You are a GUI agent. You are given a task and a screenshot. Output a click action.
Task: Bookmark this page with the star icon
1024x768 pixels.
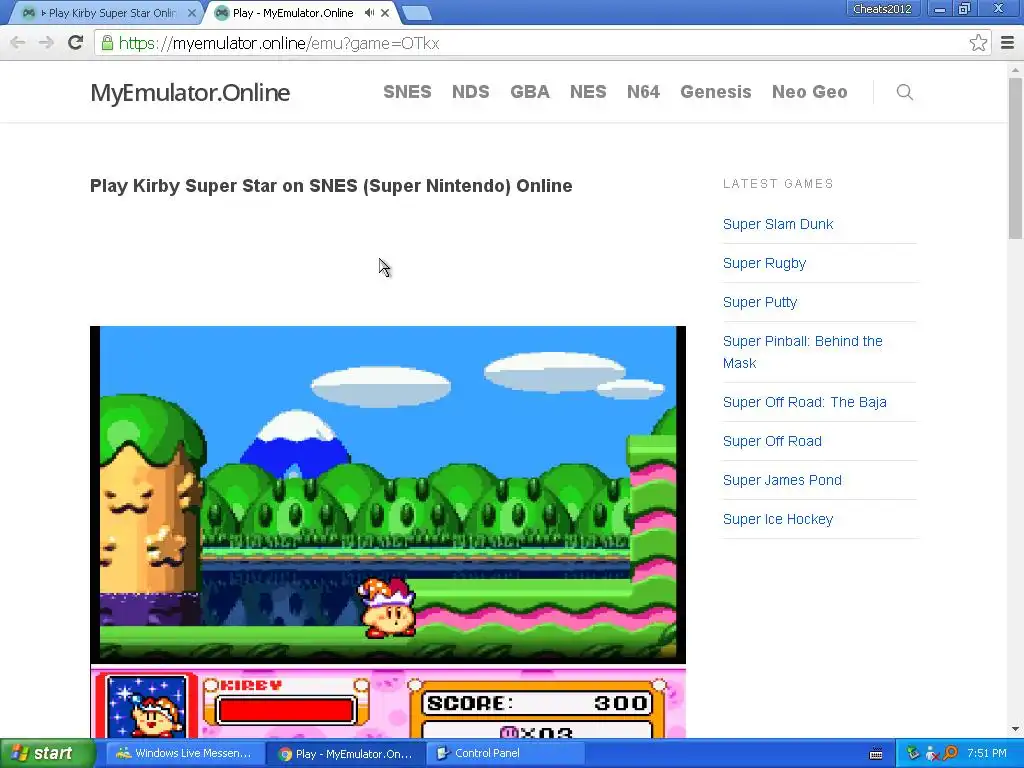pyautogui.click(x=978, y=43)
